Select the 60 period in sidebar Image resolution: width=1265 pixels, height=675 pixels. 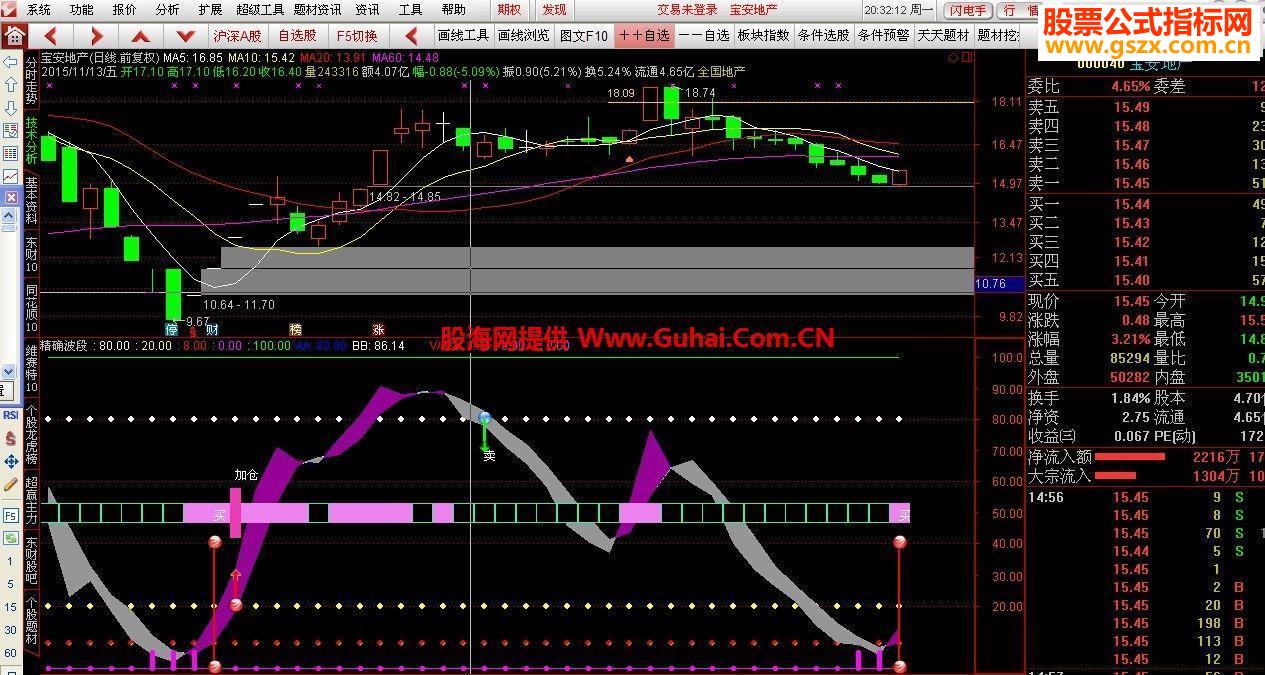click(x=10, y=653)
